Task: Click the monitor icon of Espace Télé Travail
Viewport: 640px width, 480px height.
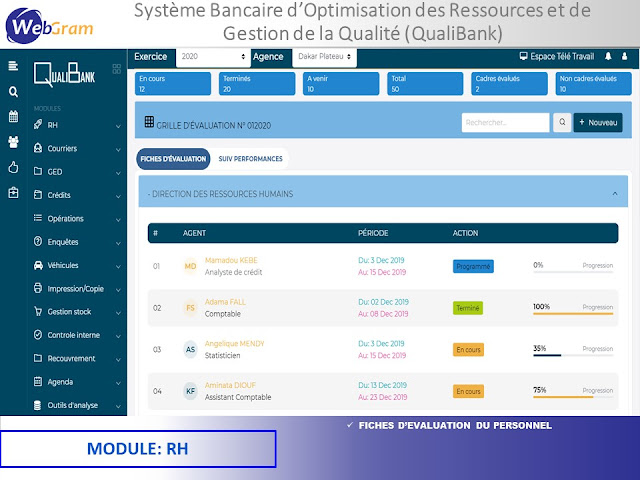Action: (523, 56)
